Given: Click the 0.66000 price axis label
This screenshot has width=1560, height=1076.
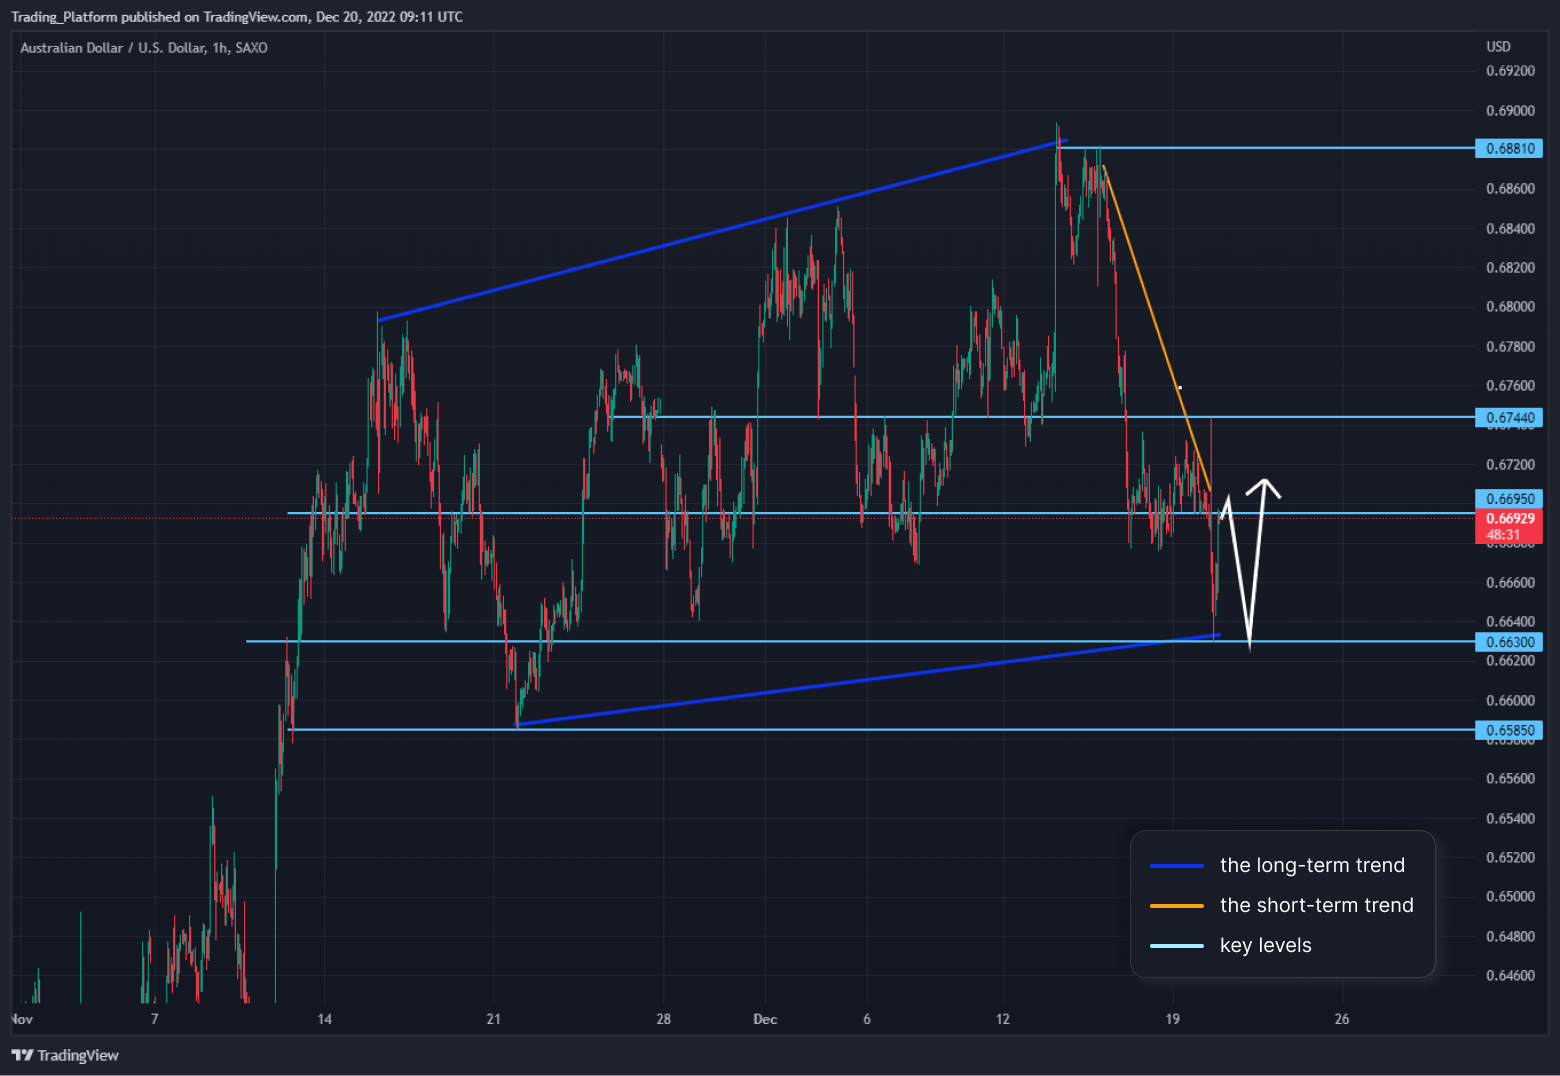Looking at the screenshot, I should (1510, 701).
